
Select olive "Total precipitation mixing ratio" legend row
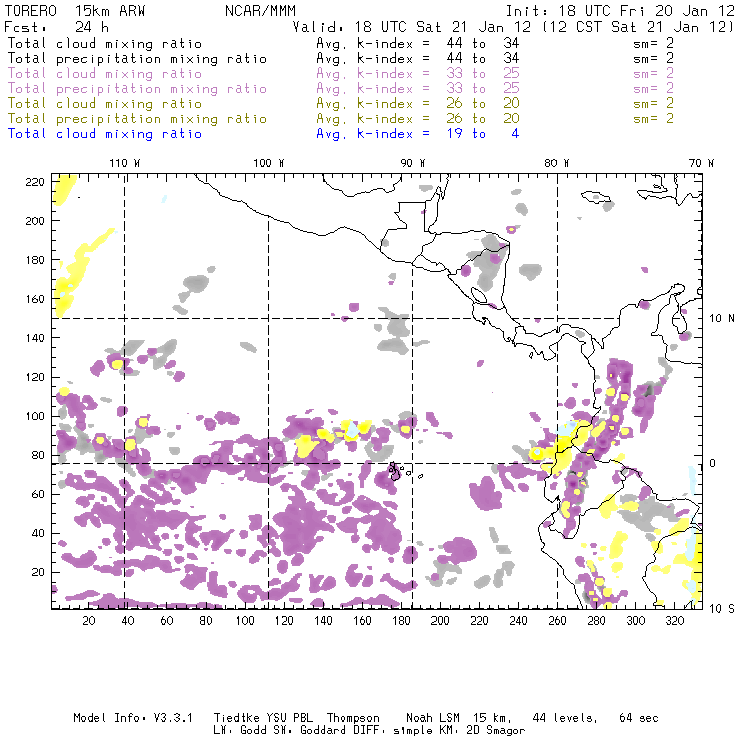click(x=137, y=118)
